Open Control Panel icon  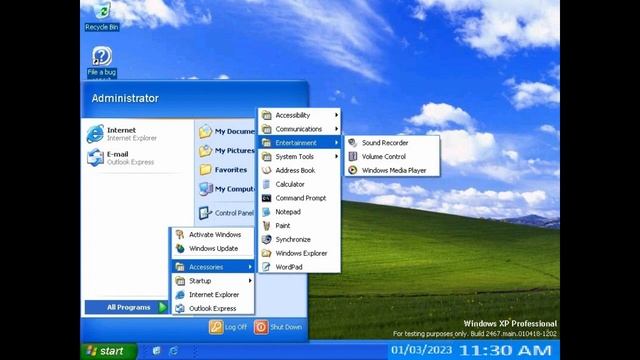(205, 213)
